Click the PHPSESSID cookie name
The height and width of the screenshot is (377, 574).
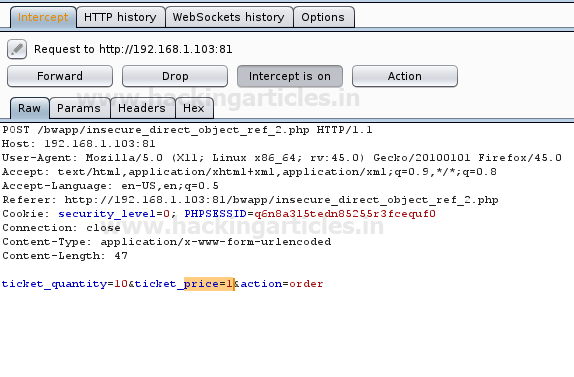216,214
